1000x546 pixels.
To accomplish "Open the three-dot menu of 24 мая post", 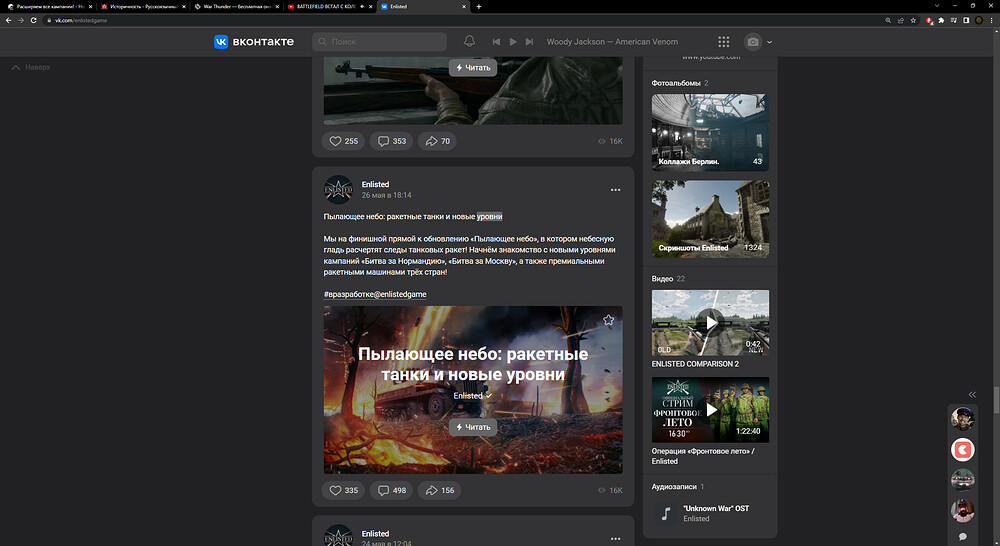I will [615, 539].
